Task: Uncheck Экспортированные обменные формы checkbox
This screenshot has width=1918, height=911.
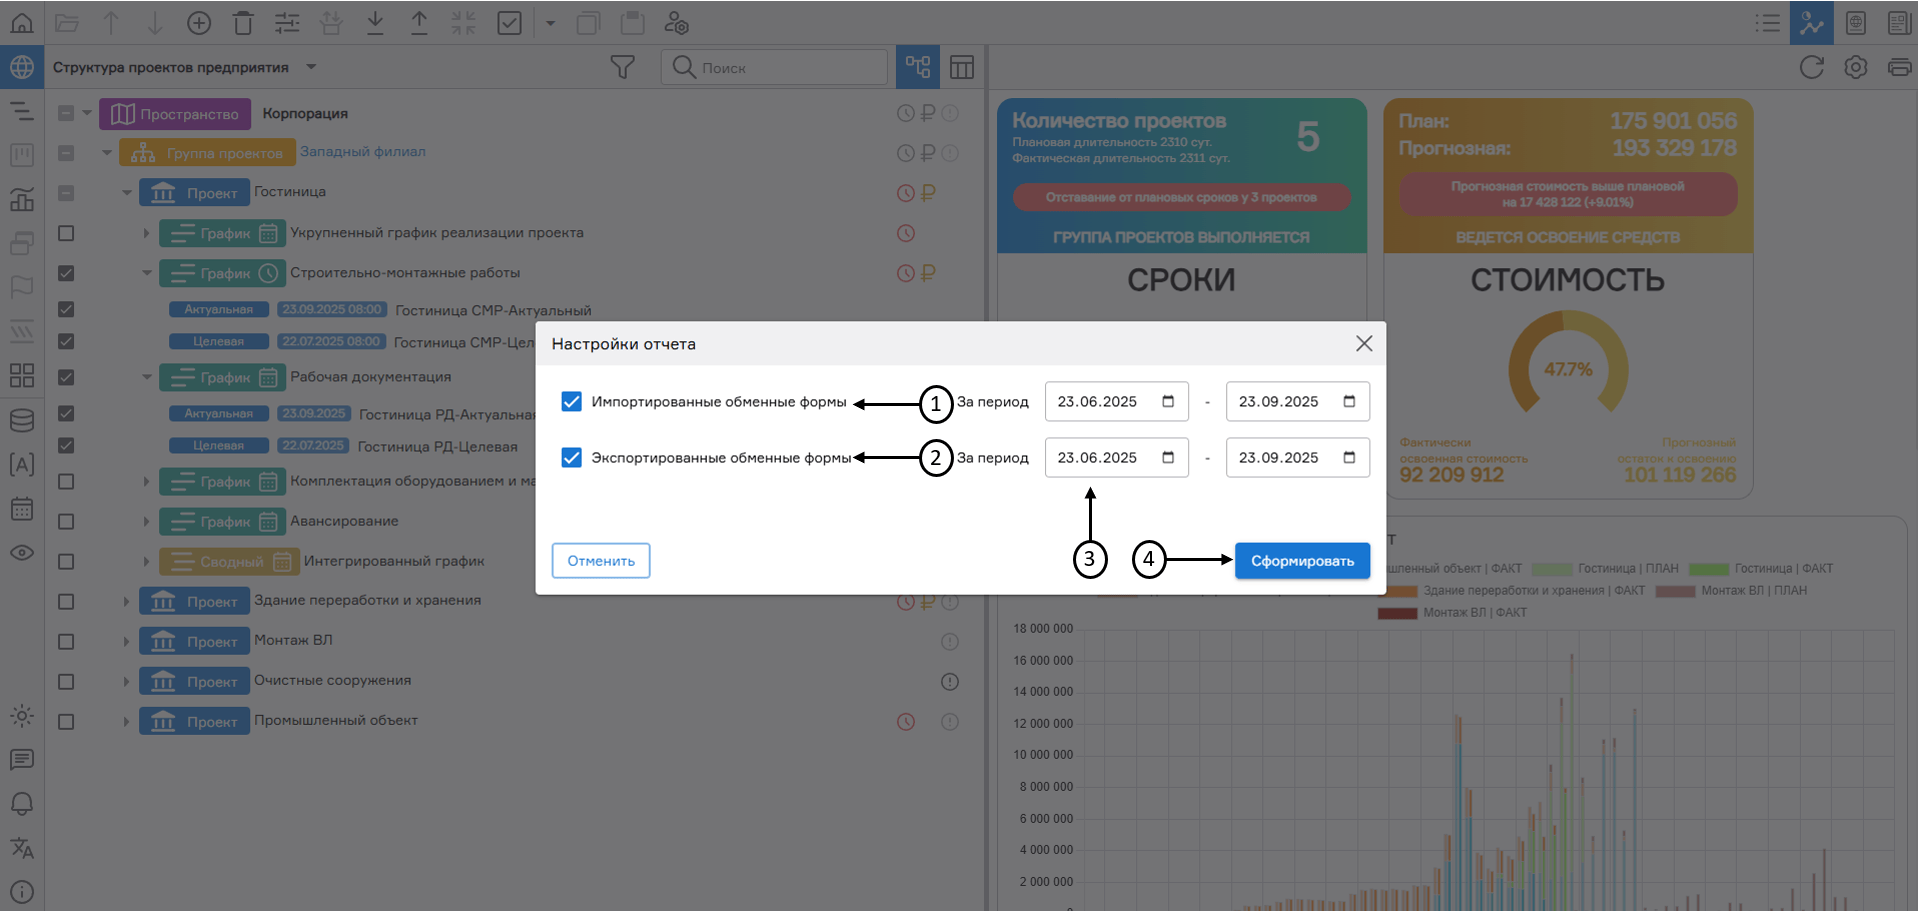Action: [x=571, y=457]
